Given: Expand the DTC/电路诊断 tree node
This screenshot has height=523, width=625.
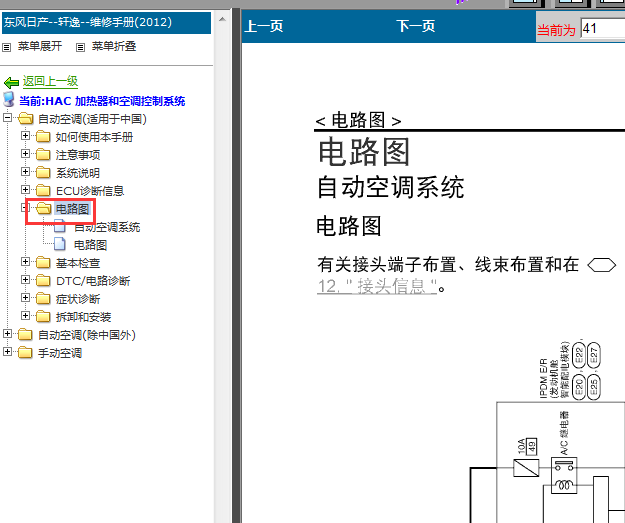Looking at the screenshot, I should [x=26, y=281].
